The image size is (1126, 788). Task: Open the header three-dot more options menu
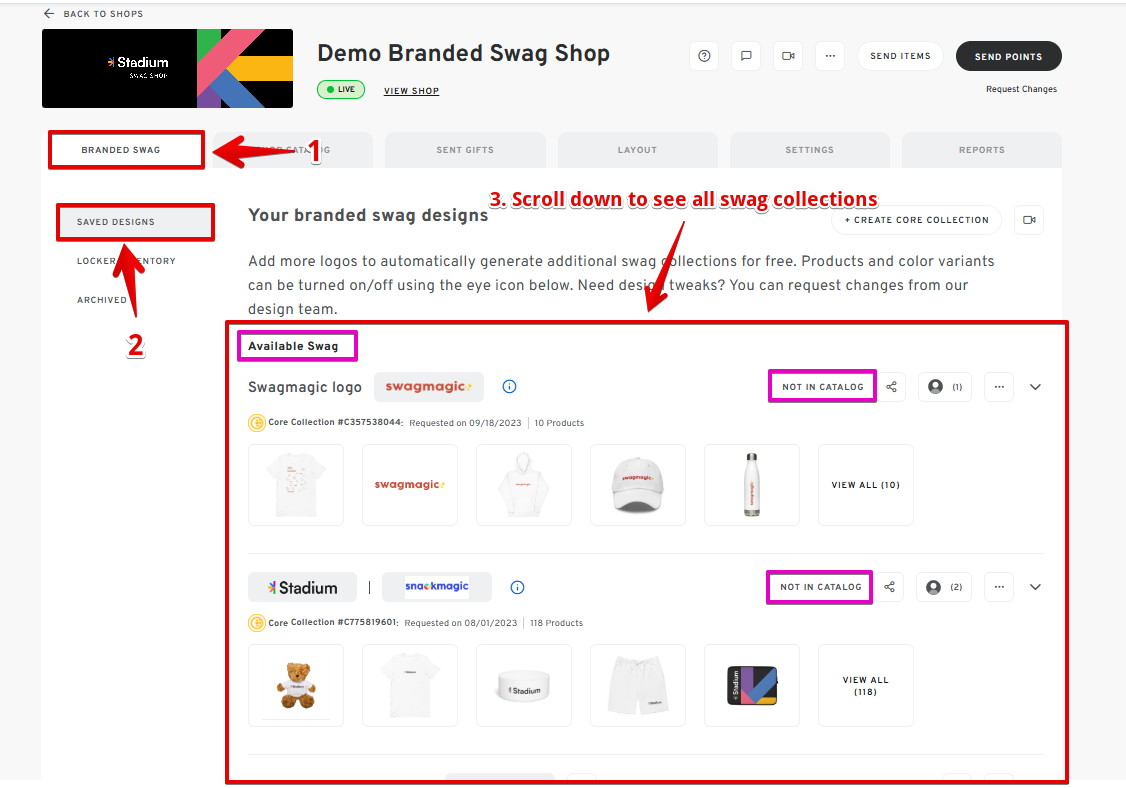pos(830,56)
